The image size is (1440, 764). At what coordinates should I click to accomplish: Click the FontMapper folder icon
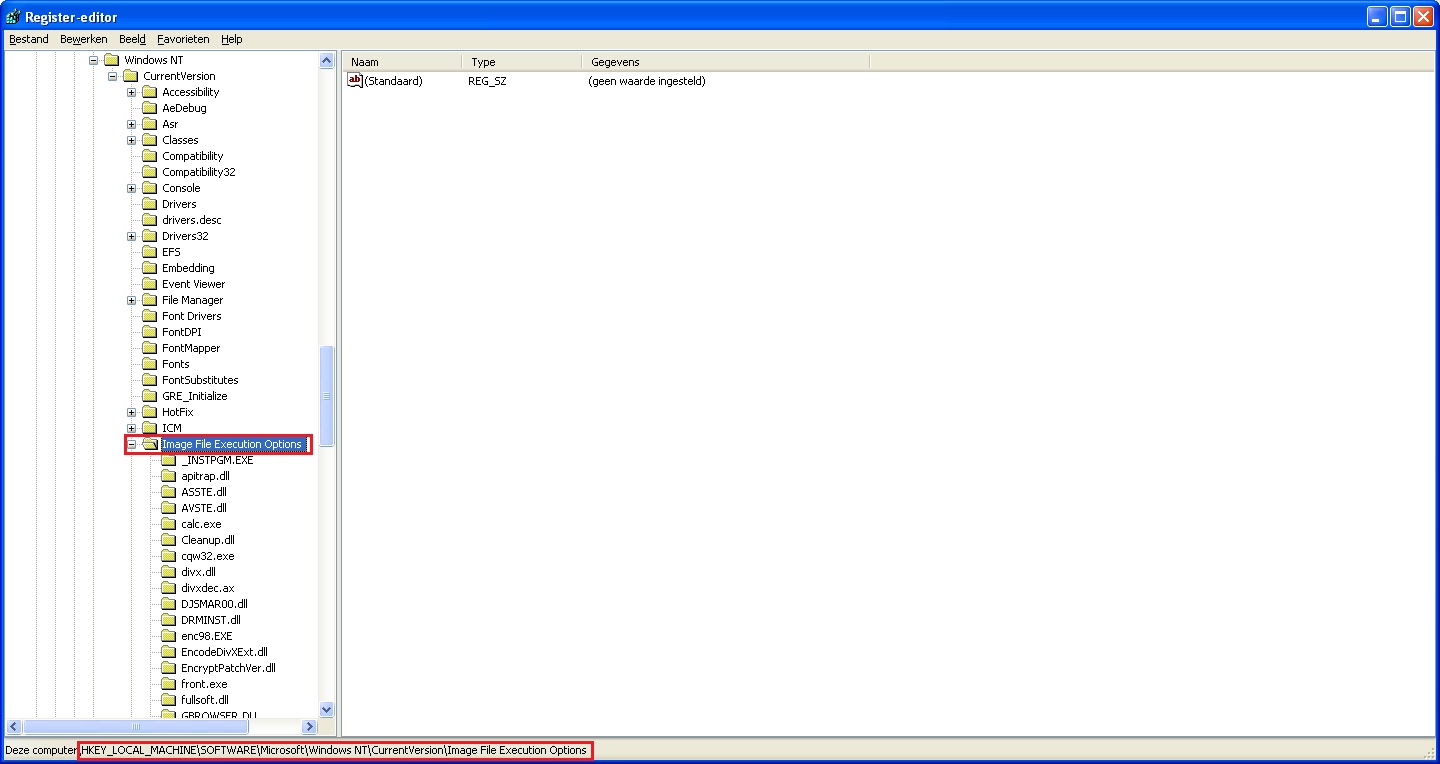[150, 348]
